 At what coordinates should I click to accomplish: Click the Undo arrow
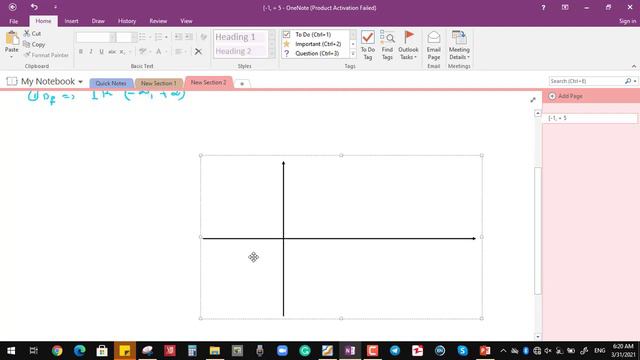(x=34, y=7)
